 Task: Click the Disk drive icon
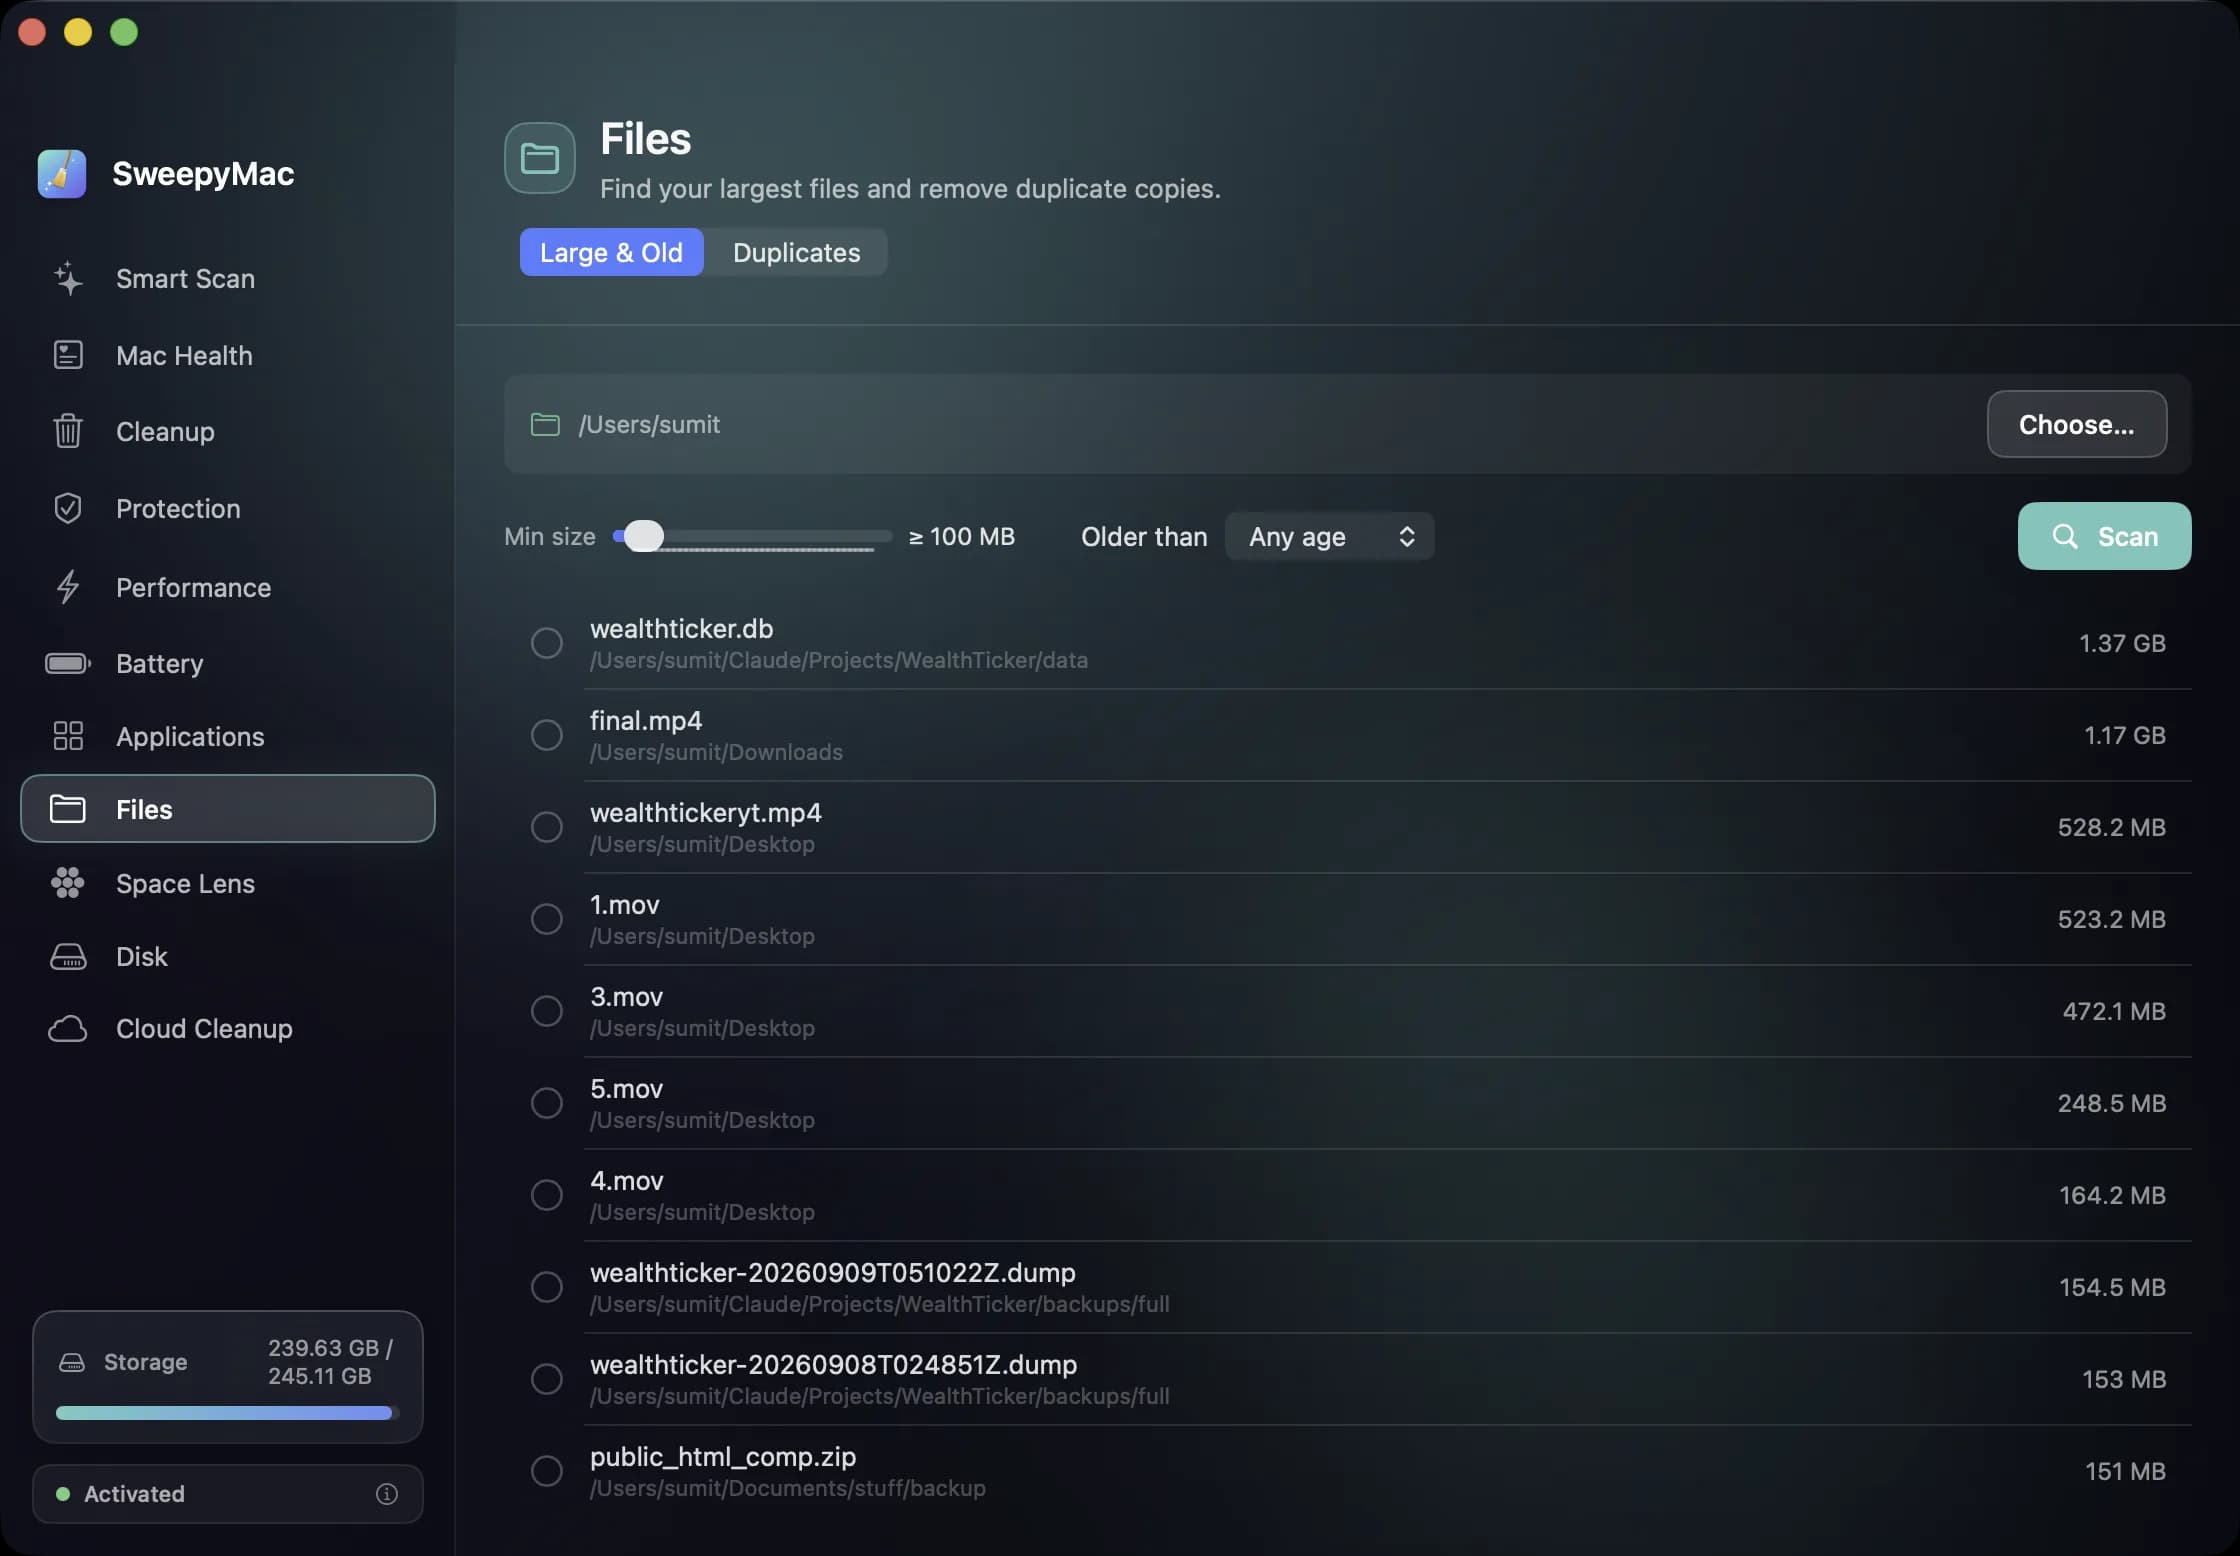coord(68,957)
